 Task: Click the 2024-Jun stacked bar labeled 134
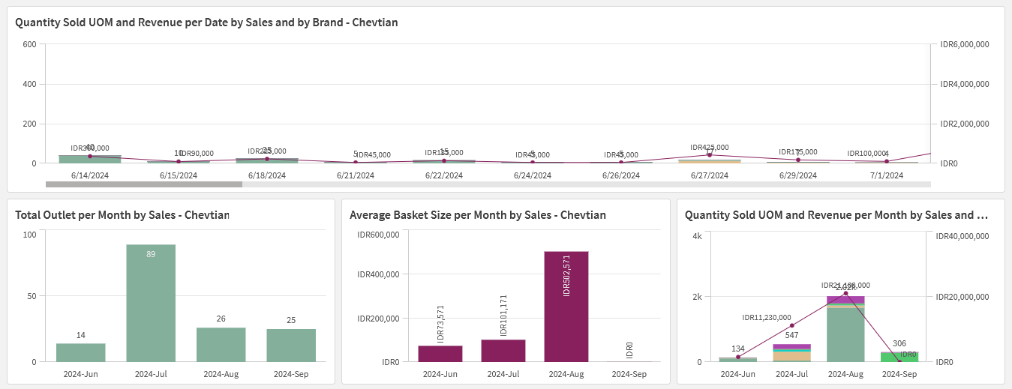(738, 359)
